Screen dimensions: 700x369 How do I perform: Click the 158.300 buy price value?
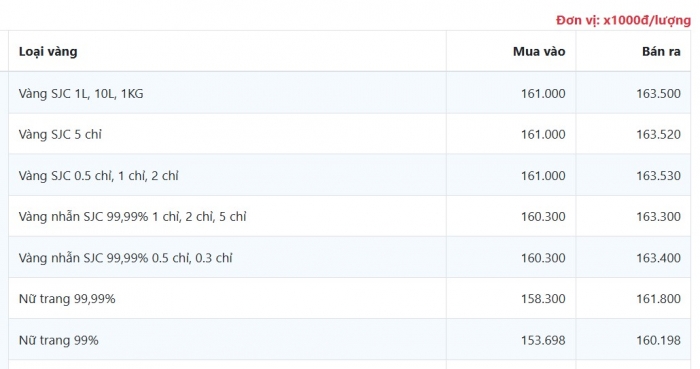tap(543, 299)
